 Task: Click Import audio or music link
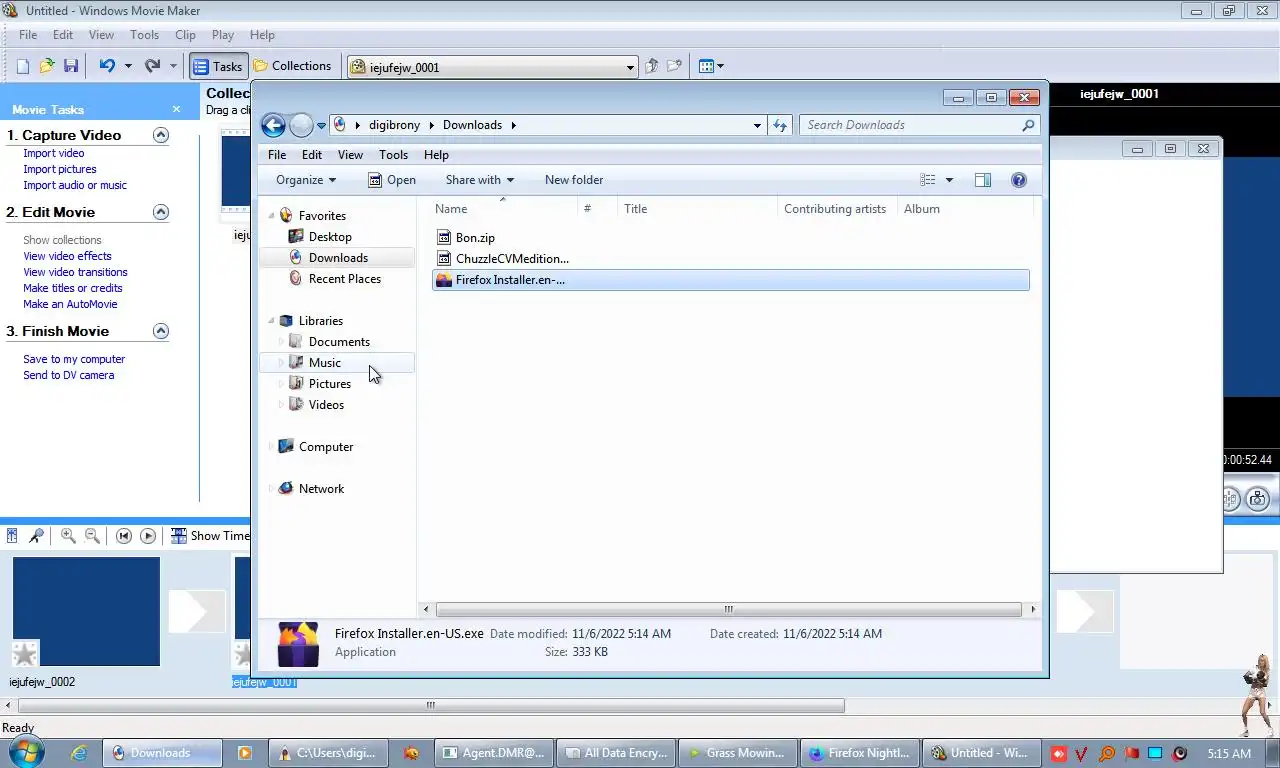pyautogui.click(x=75, y=185)
